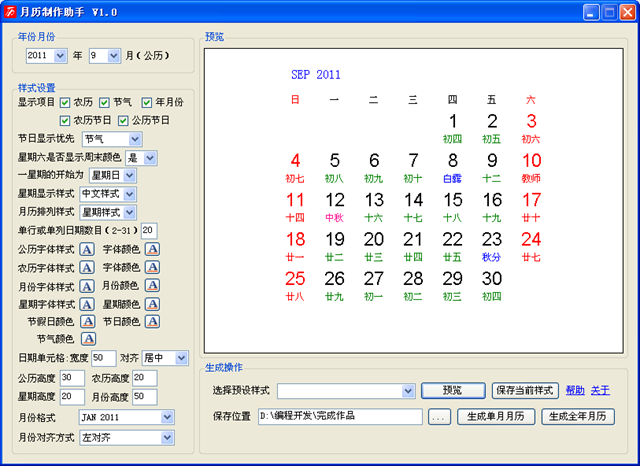Open the 星期字体样式 font icon
Screen dimensions: 640x466
coord(87,304)
